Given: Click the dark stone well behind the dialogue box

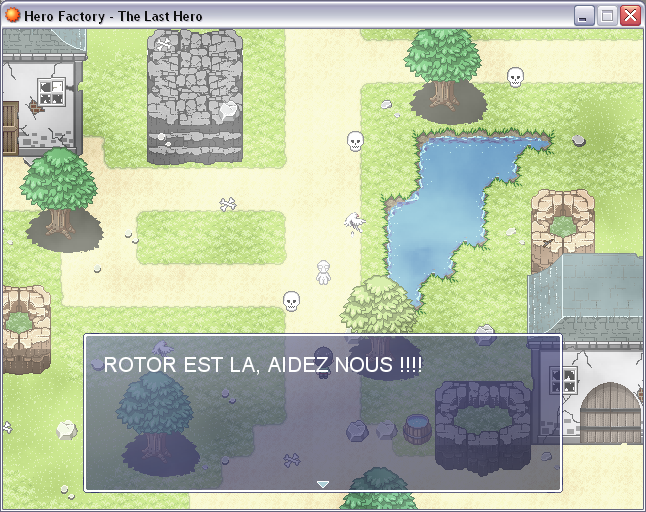Looking at the screenshot, I should pos(482,428).
